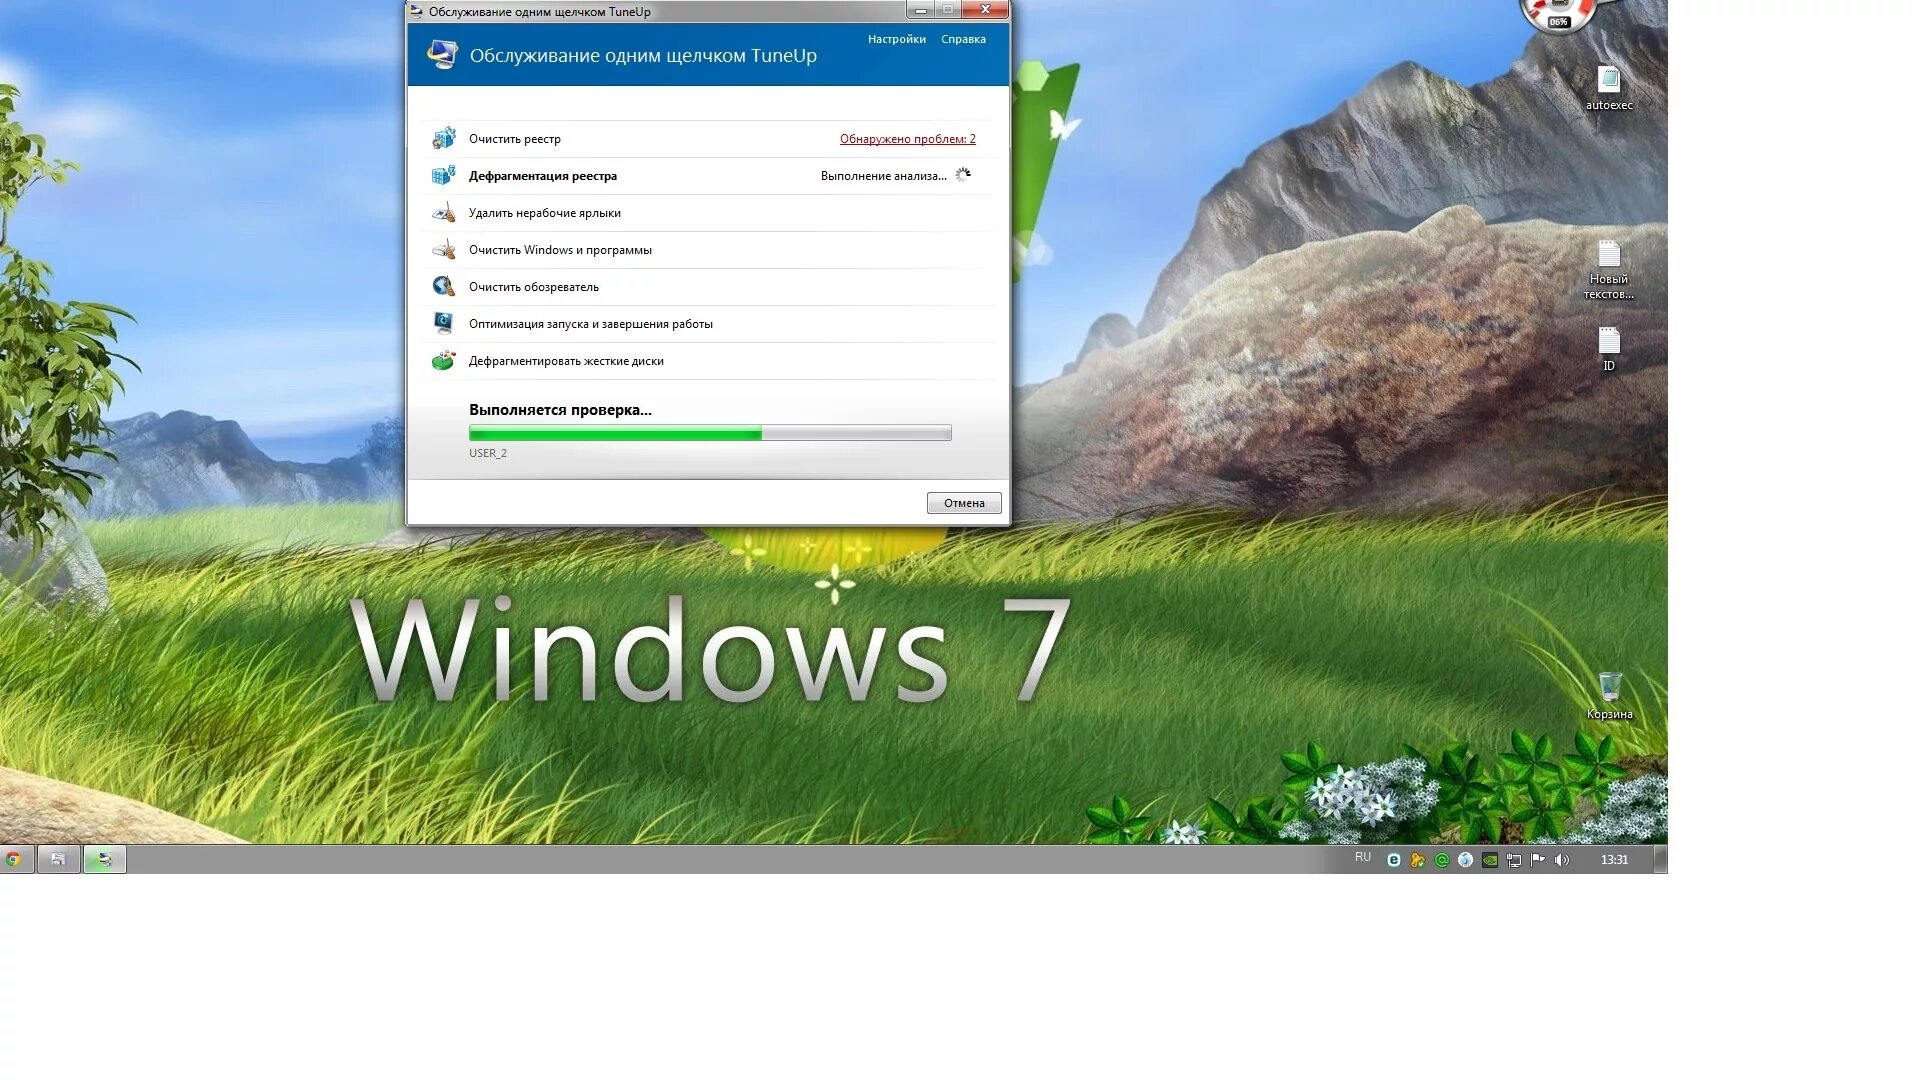Screen dimensions: 1920x1080
Task: Click the TuneUp wrench tray icon
Action: 1417,860
